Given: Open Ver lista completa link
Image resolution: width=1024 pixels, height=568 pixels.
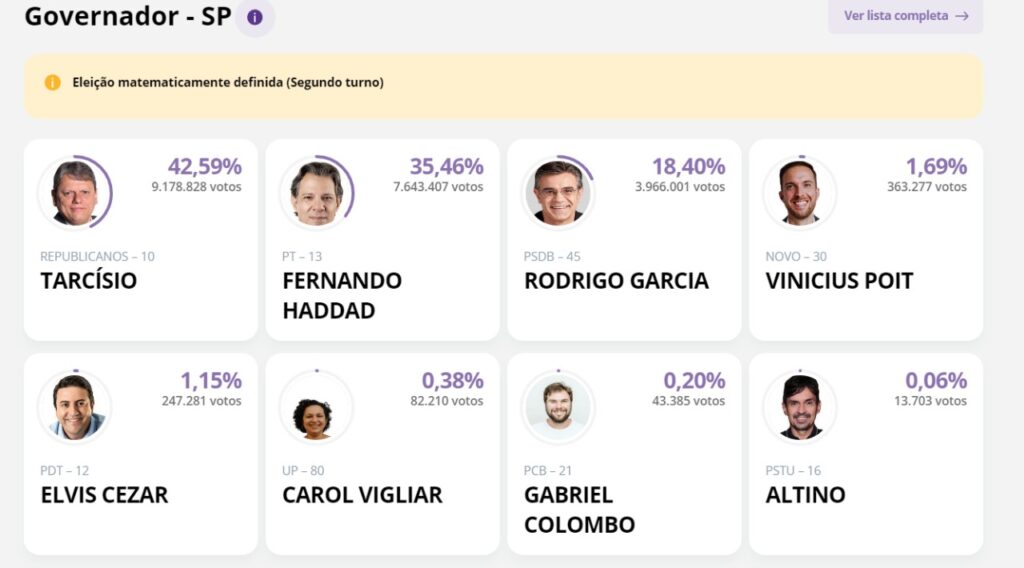Looking at the screenshot, I should click(x=905, y=16).
